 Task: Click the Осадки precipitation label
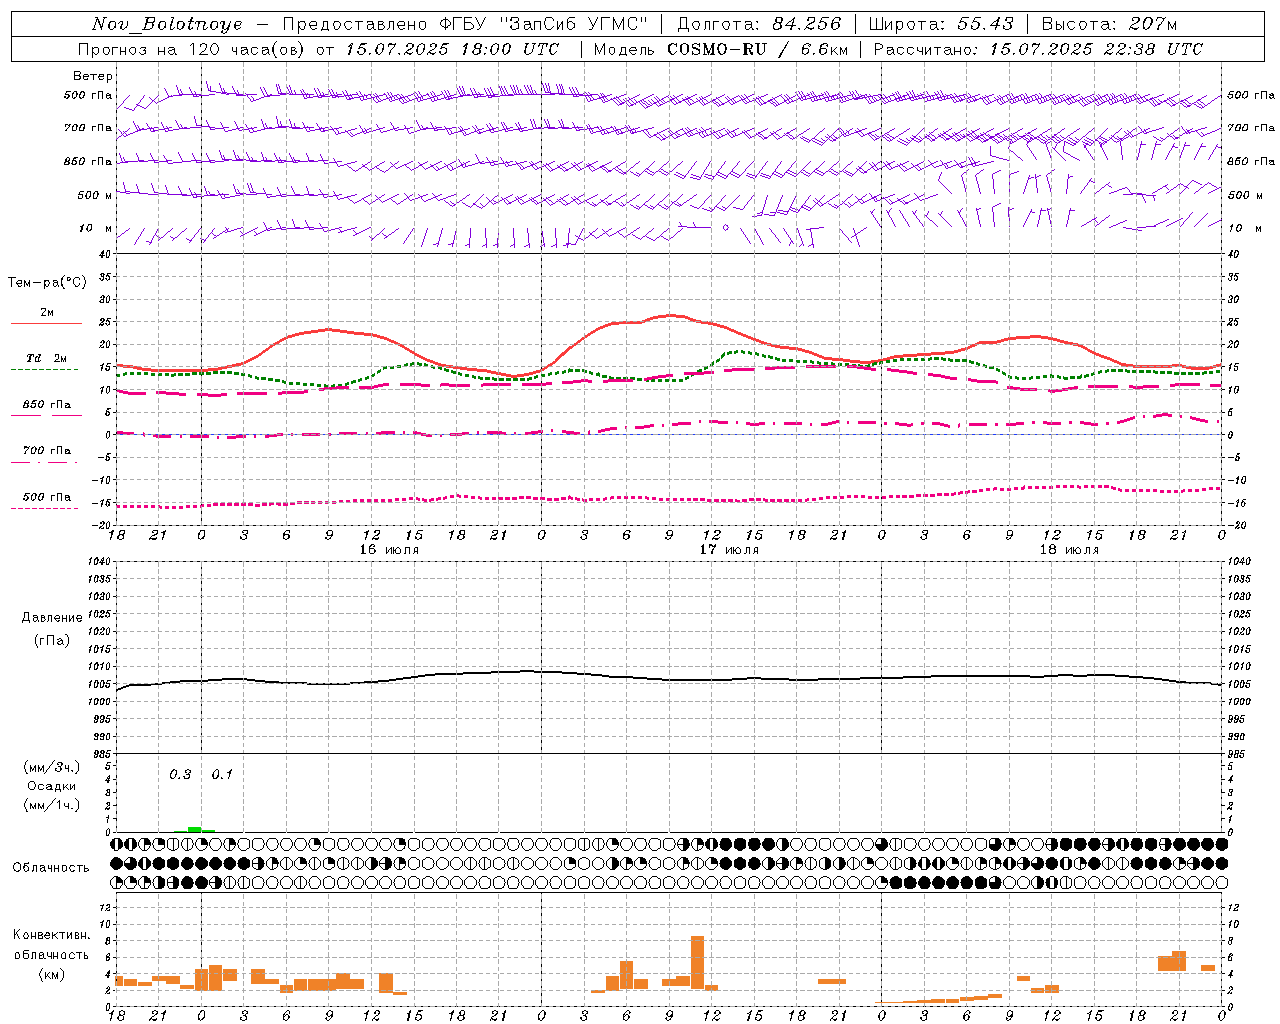[51, 786]
